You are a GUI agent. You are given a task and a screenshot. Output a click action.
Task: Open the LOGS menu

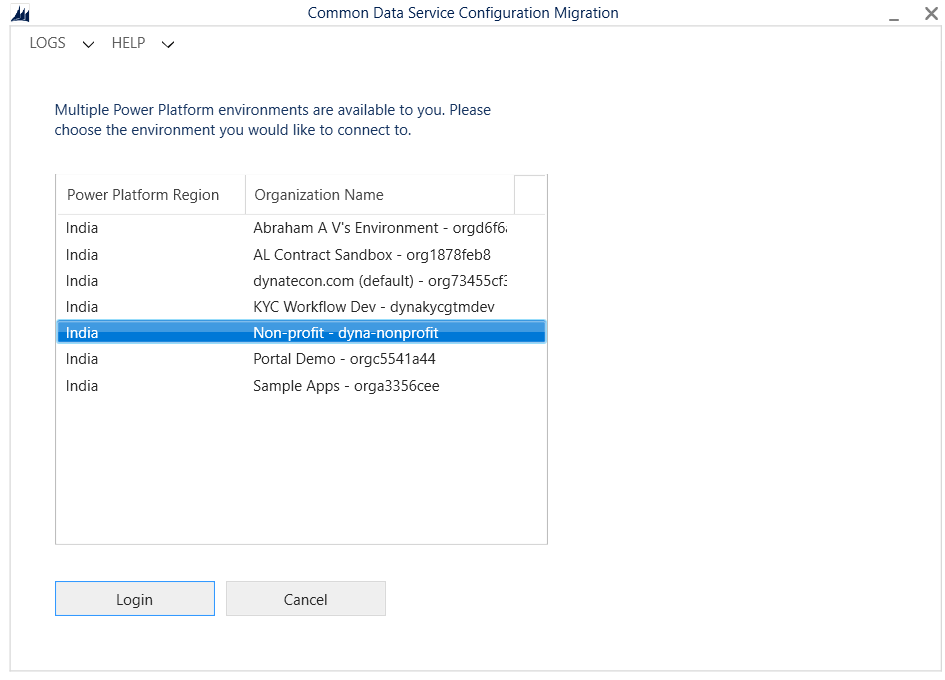pyautogui.click(x=48, y=43)
